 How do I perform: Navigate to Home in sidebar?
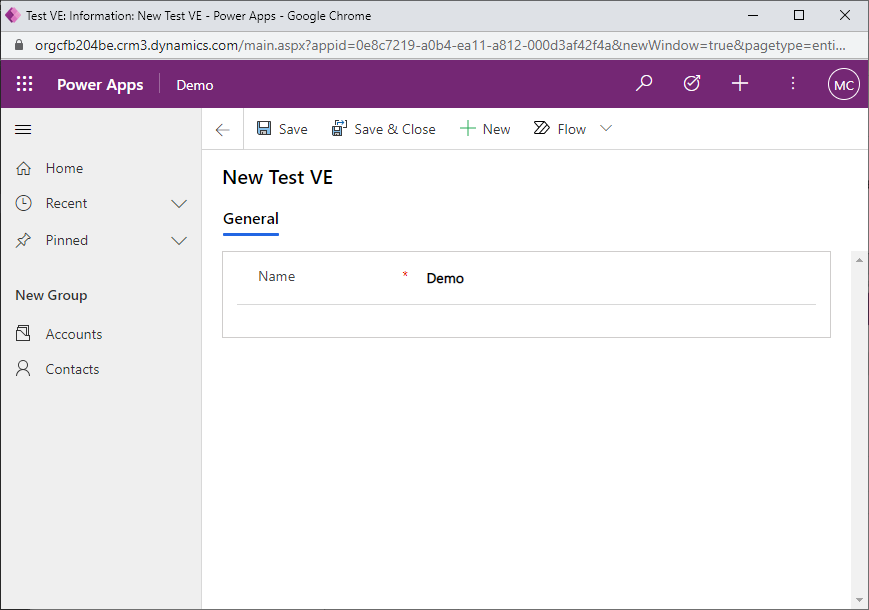pyautogui.click(x=64, y=169)
